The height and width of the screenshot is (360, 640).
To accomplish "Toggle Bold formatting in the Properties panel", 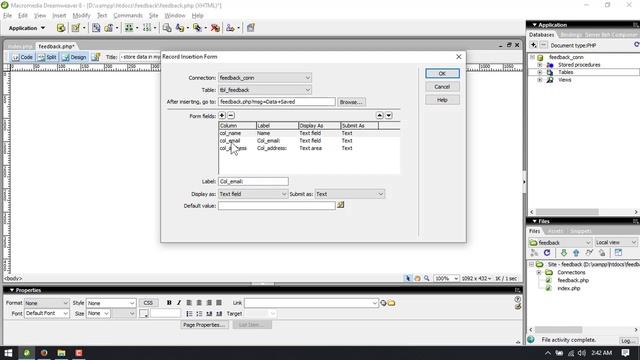I will click(x=169, y=303).
